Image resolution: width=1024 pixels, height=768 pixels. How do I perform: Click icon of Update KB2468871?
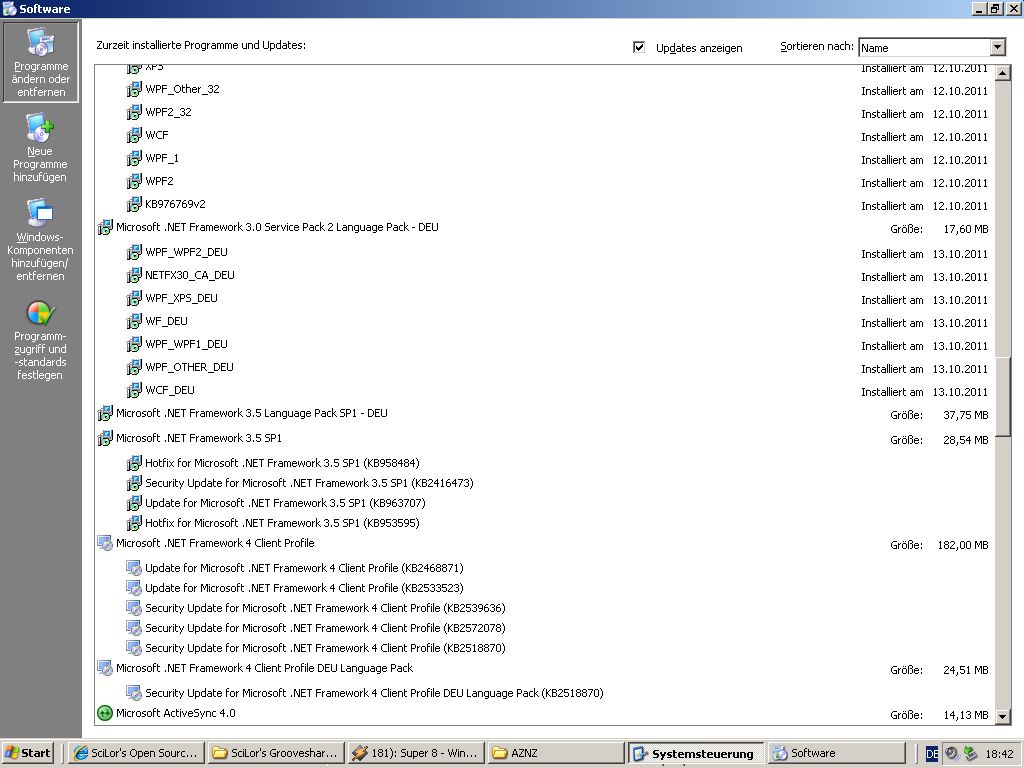[134, 568]
